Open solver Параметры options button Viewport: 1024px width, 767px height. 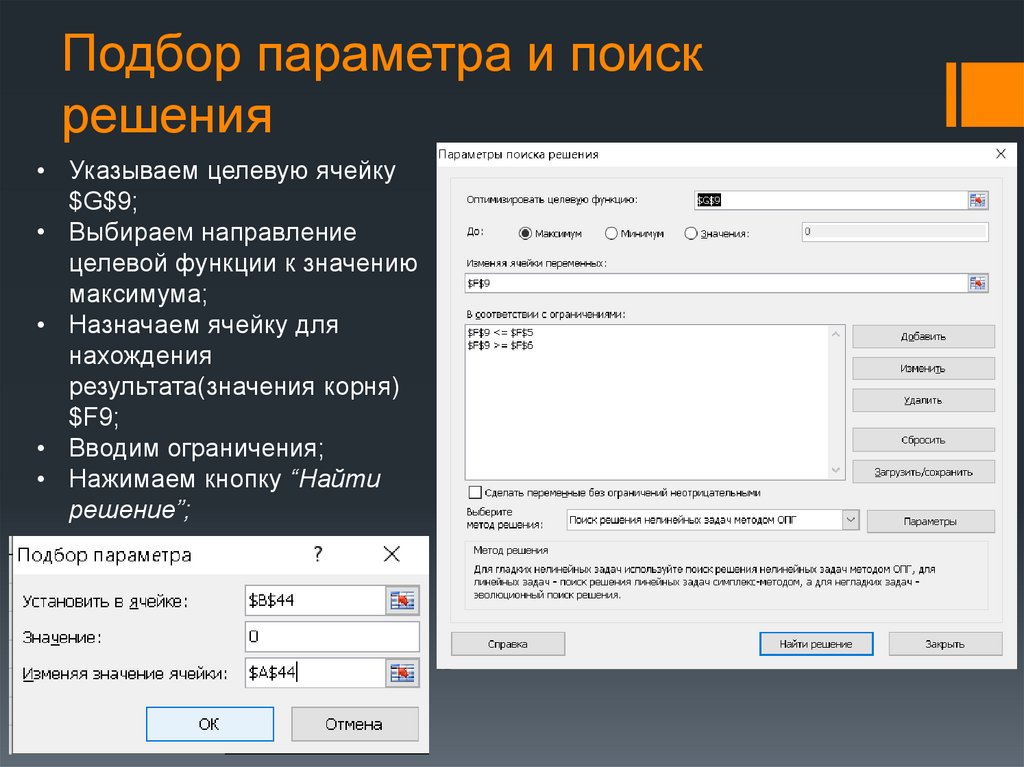coord(930,521)
